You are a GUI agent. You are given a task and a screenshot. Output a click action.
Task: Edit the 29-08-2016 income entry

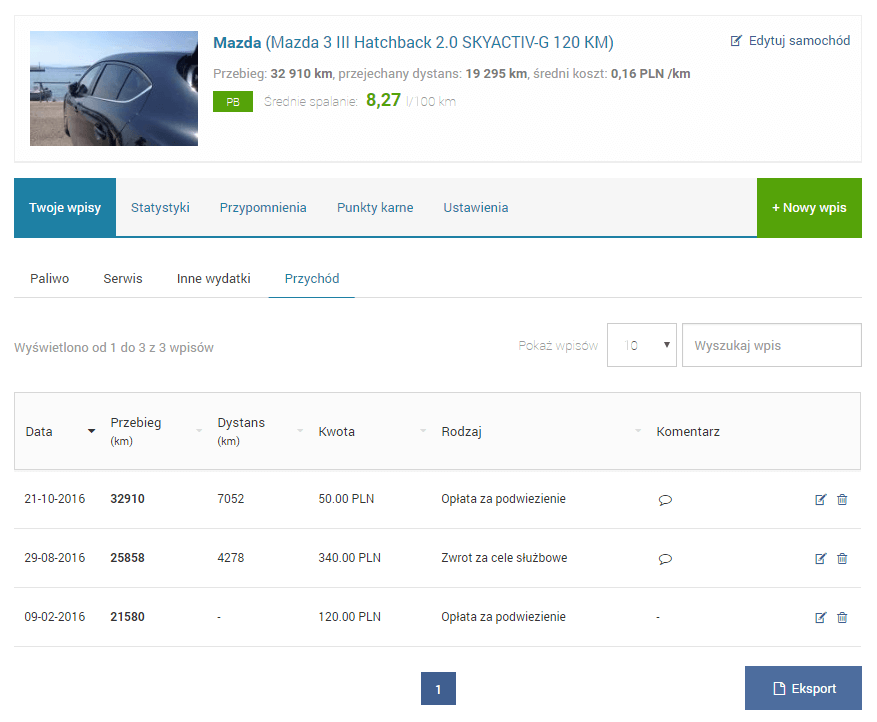821,559
